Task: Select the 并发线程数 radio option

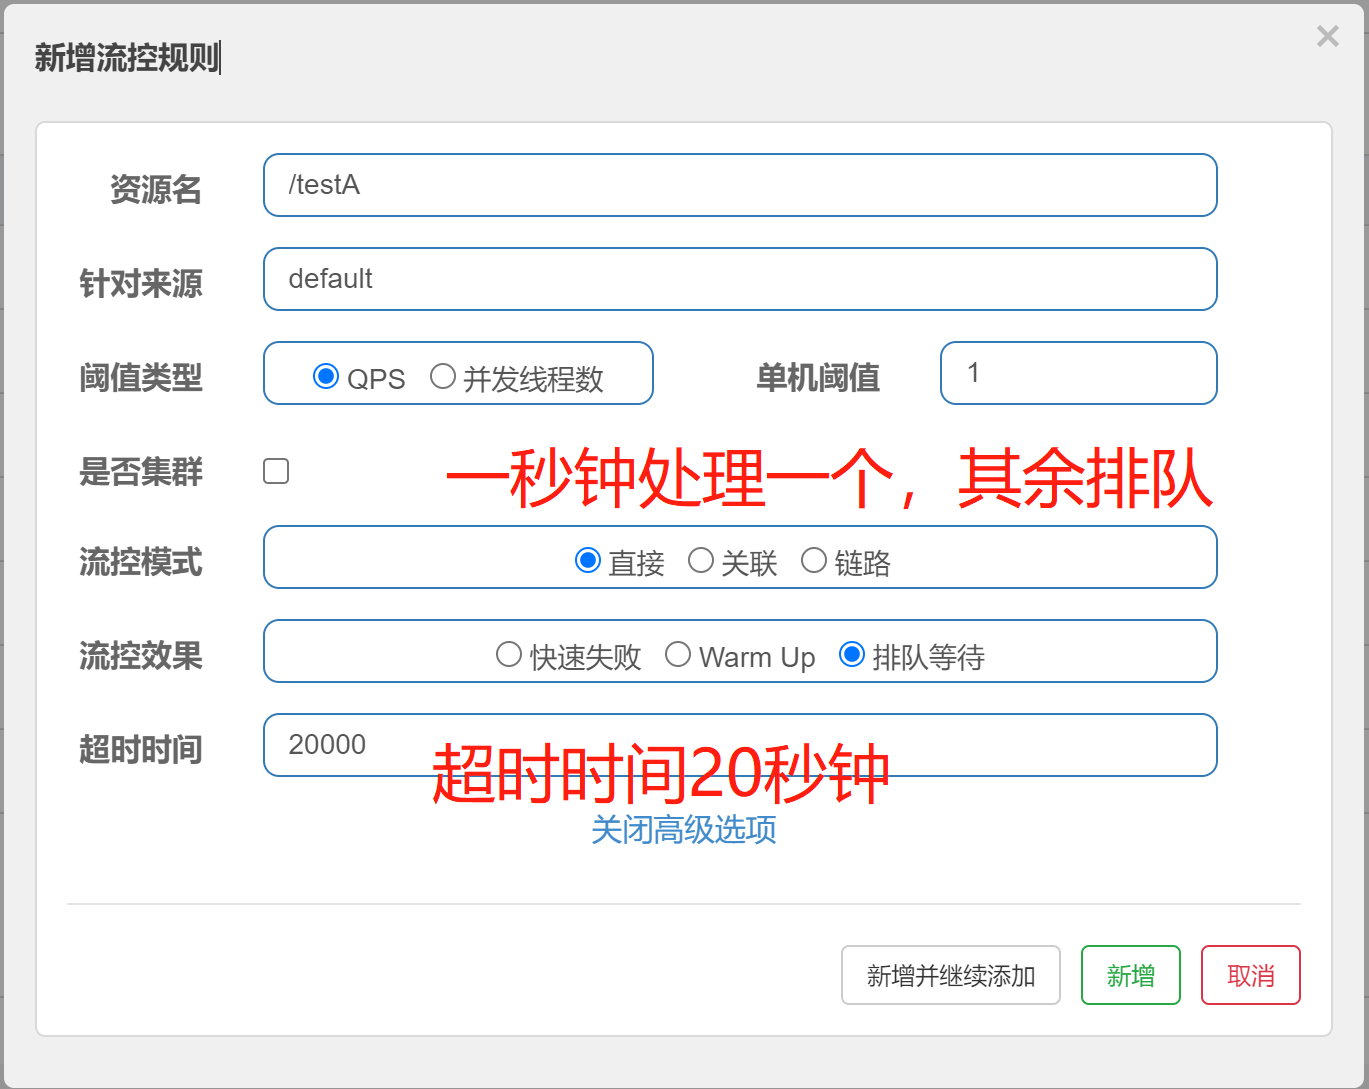Action: pyautogui.click(x=442, y=376)
